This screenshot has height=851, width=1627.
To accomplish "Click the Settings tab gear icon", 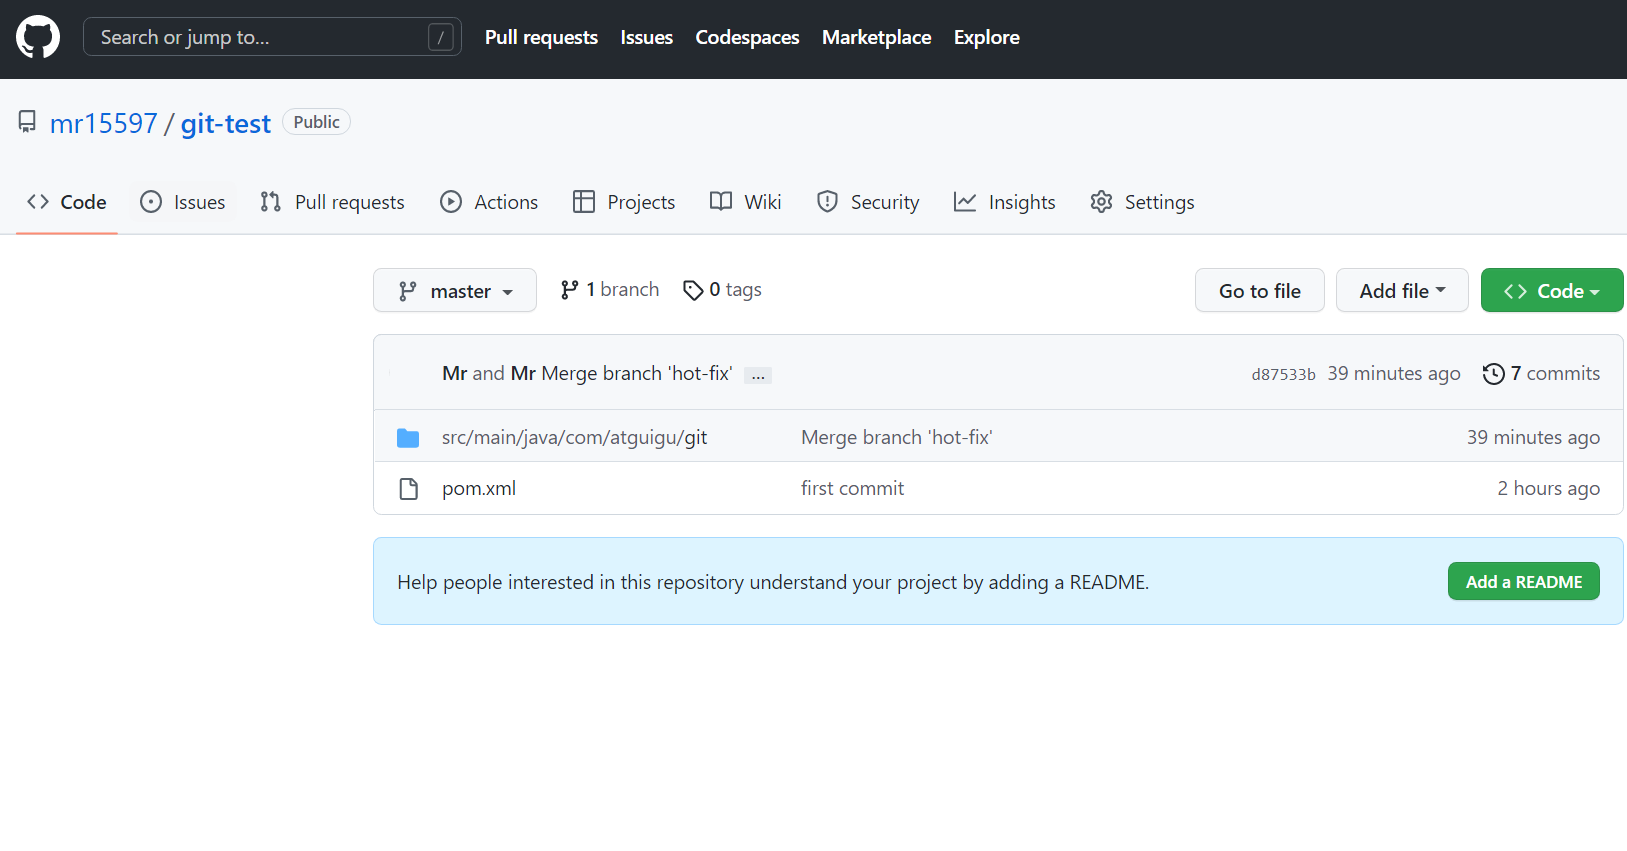I will pyautogui.click(x=1101, y=202).
